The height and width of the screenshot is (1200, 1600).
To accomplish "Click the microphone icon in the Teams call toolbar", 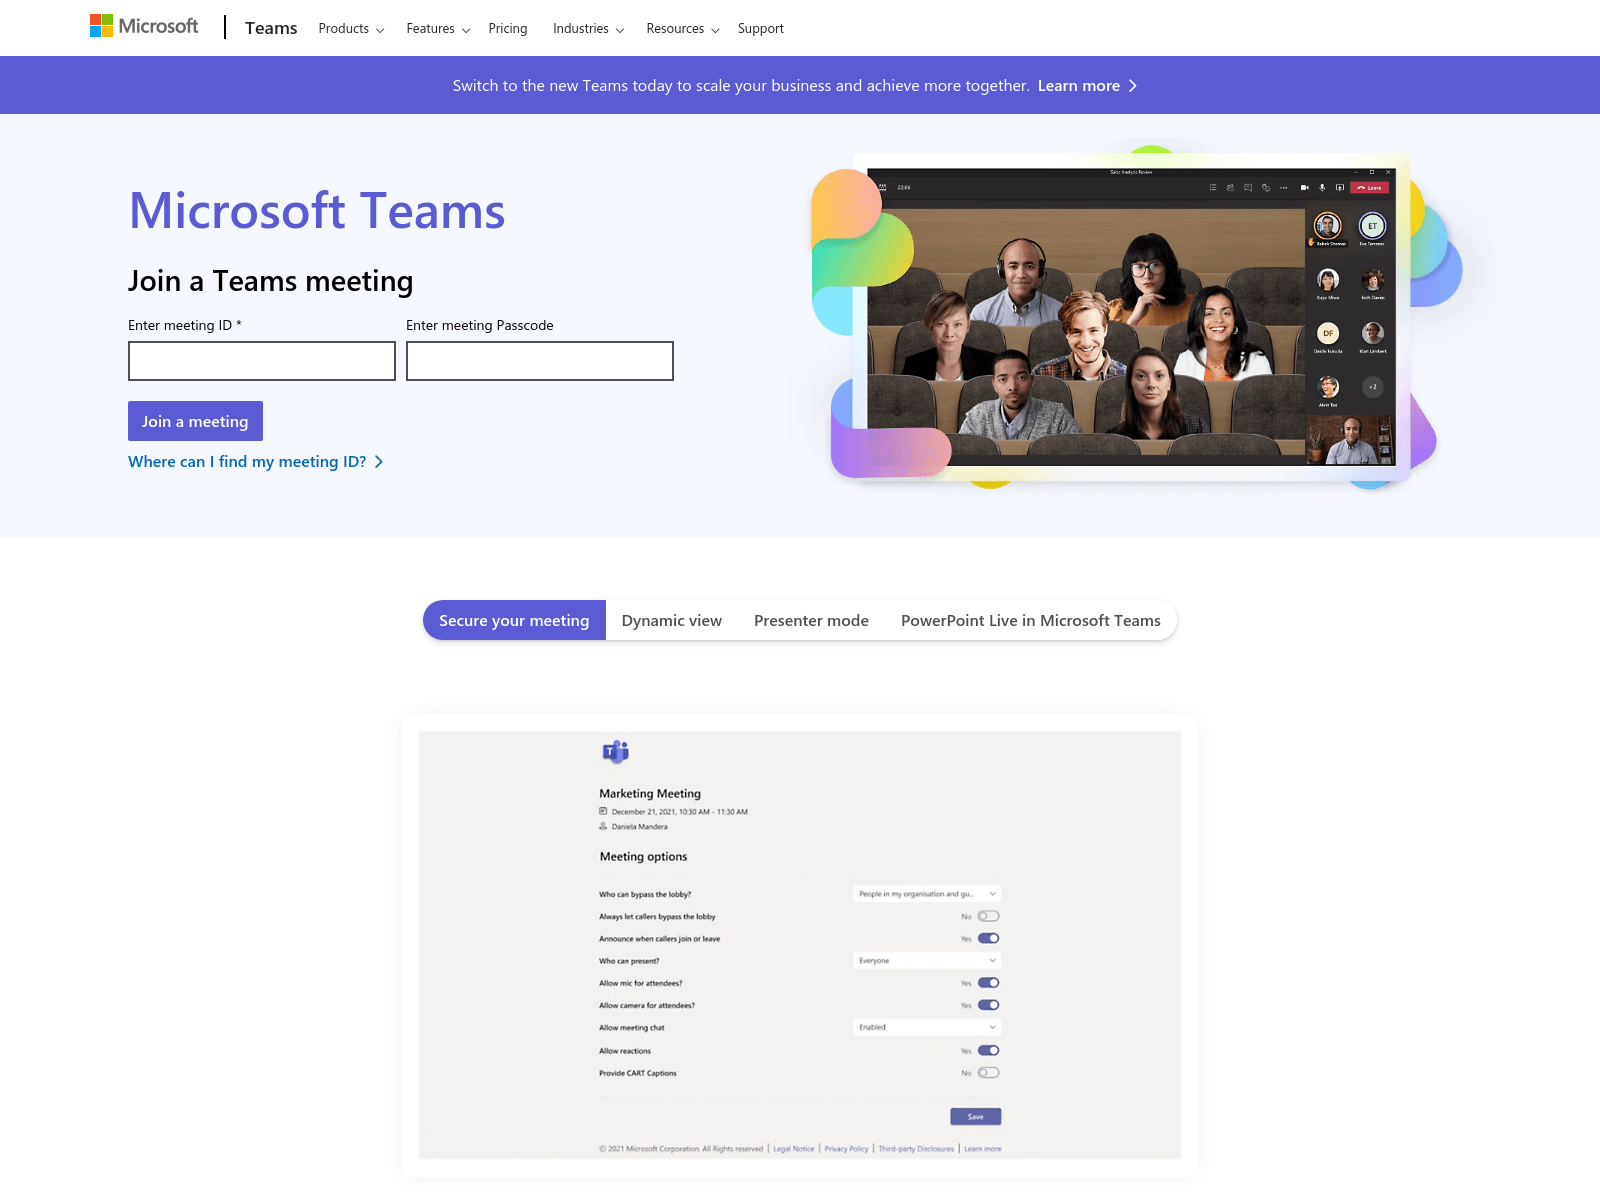I will [x=1322, y=187].
